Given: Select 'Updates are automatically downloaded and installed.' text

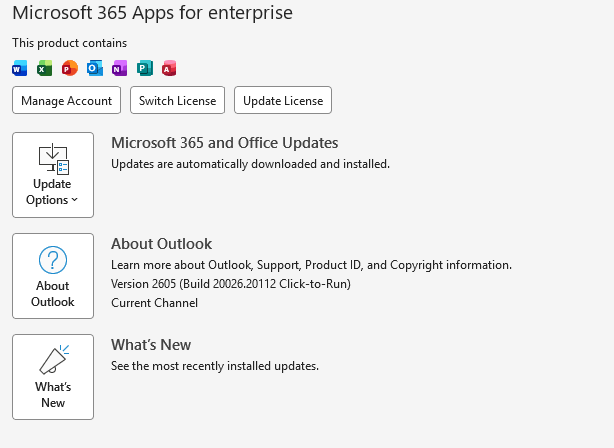Looking at the screenshot, I should pos(250,164).
